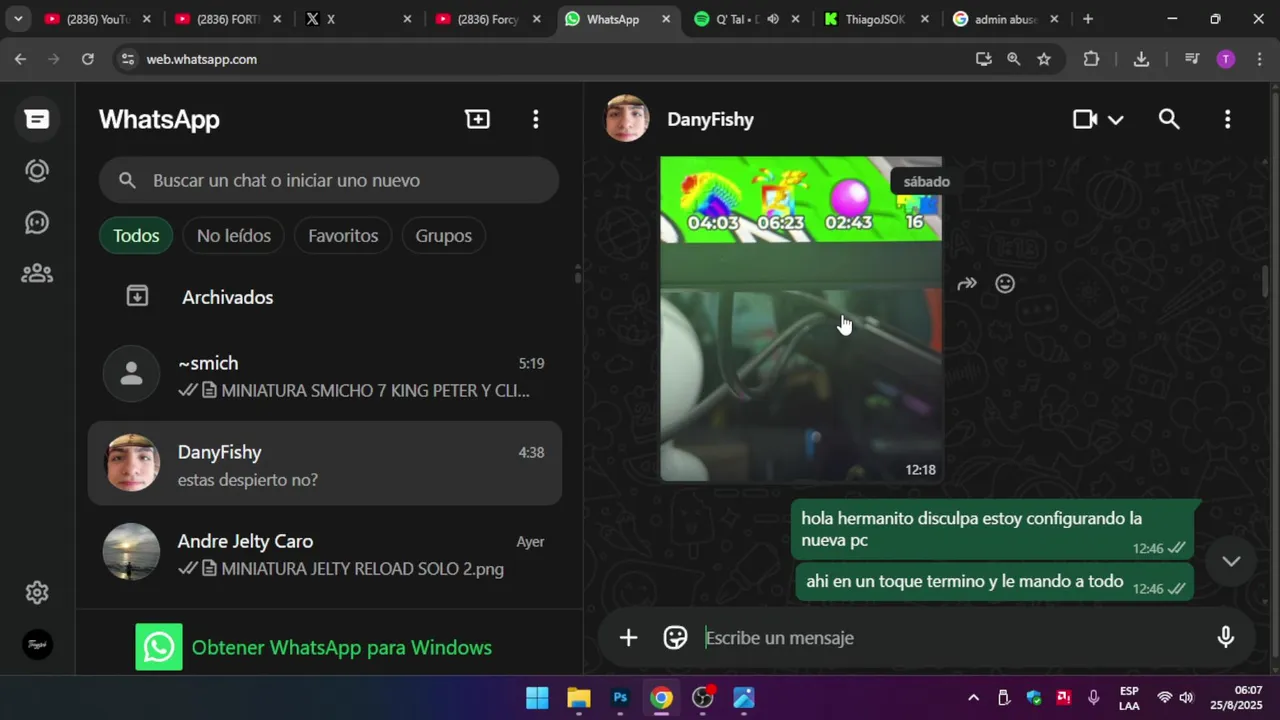
Task: Record a voice message with microphone
Action: point(1226,637)
